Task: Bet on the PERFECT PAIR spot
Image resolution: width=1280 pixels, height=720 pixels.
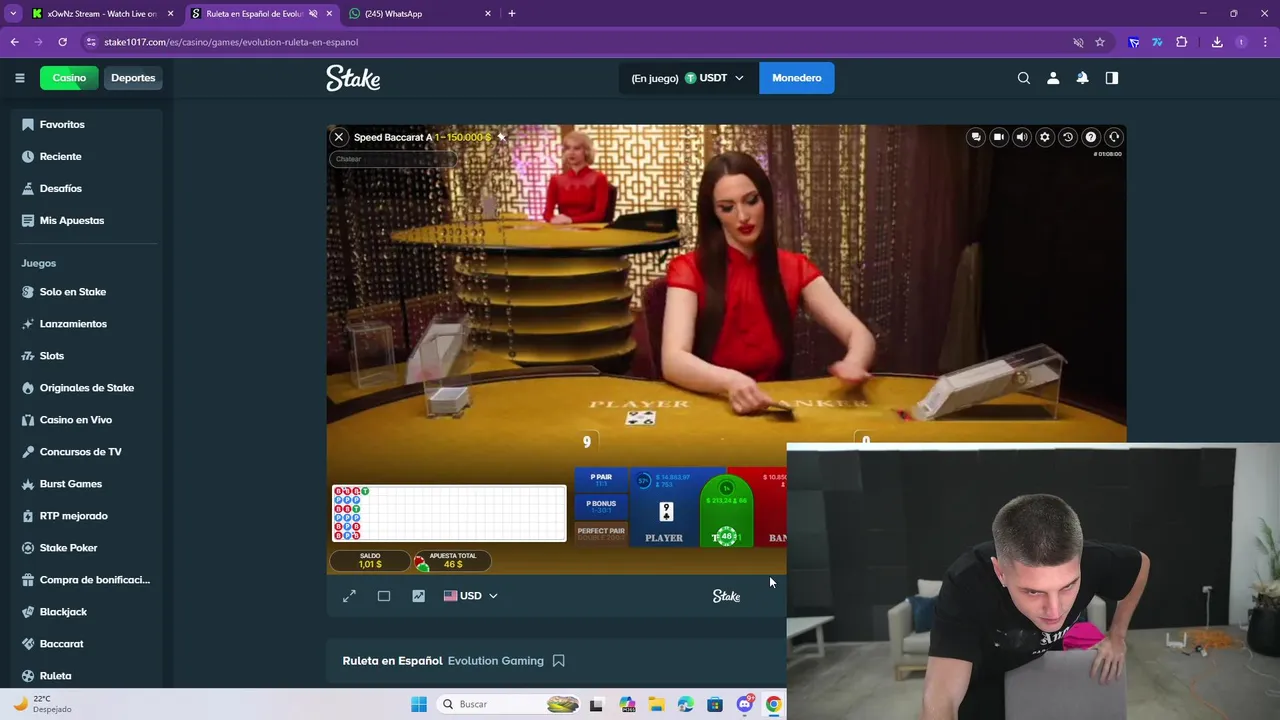Action: click(601, 533)
